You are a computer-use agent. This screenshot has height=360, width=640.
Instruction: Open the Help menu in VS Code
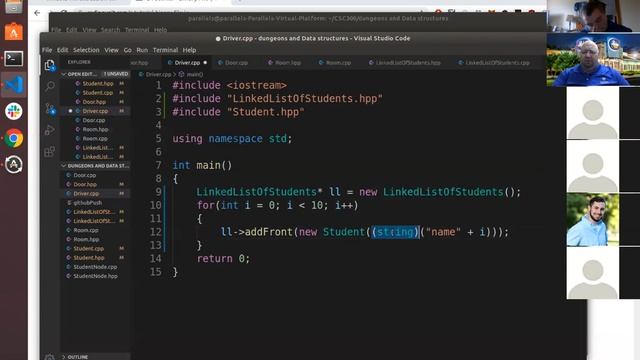189,50
